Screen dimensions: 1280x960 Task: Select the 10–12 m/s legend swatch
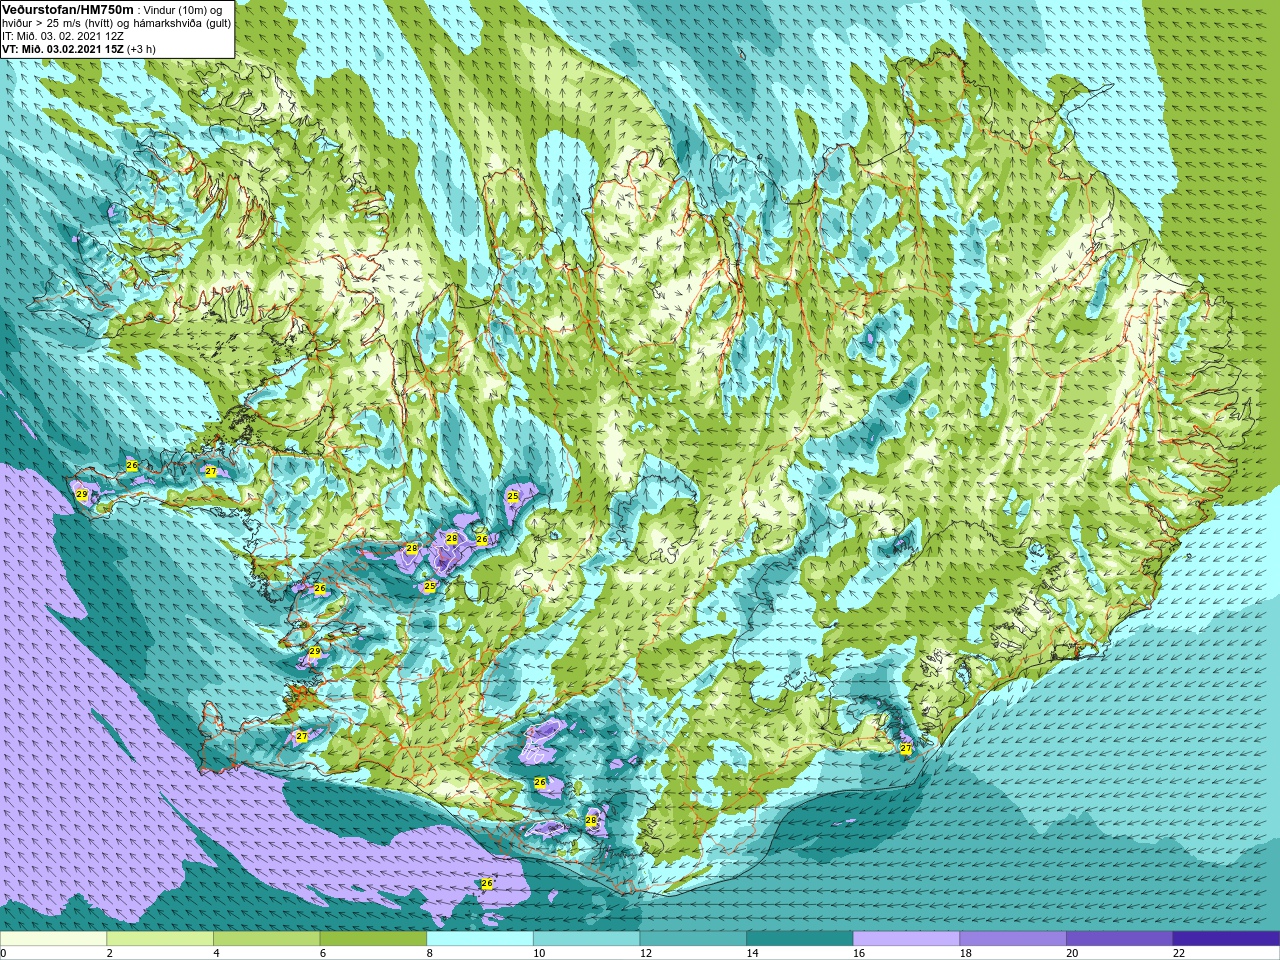pos(586,939)
